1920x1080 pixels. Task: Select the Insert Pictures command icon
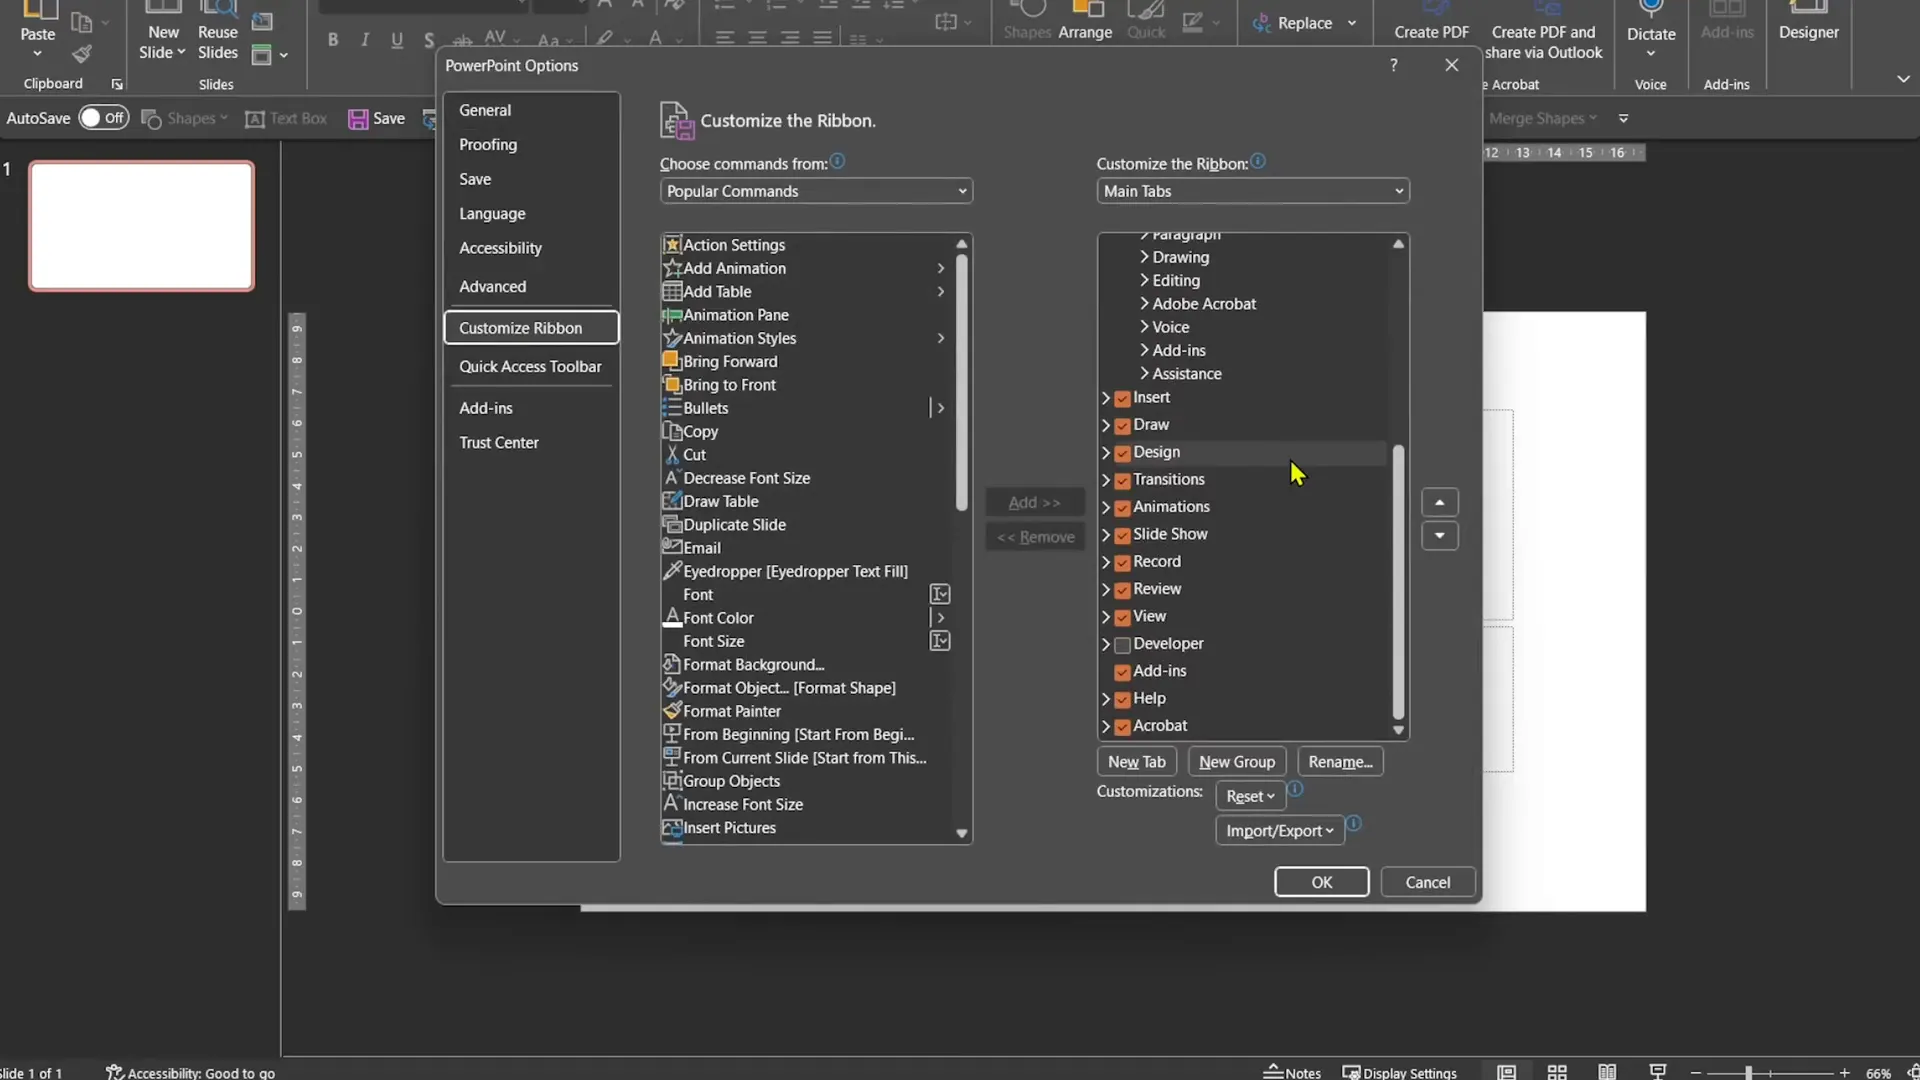point(672,828)
